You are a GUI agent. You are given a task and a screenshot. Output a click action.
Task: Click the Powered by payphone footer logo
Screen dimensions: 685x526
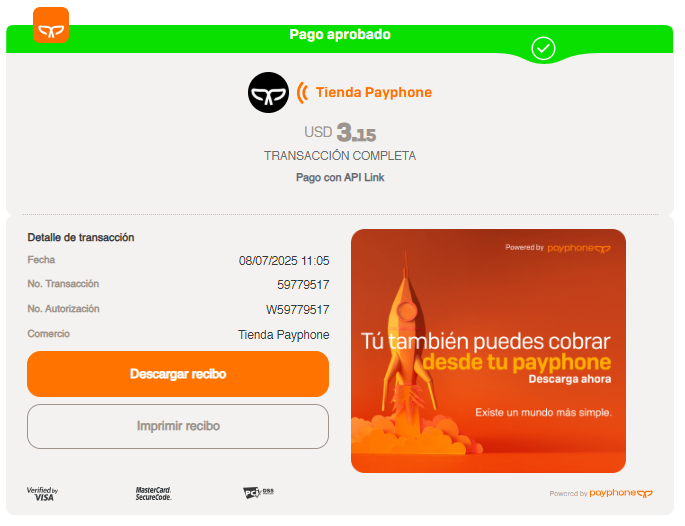[x=601, y=493]
